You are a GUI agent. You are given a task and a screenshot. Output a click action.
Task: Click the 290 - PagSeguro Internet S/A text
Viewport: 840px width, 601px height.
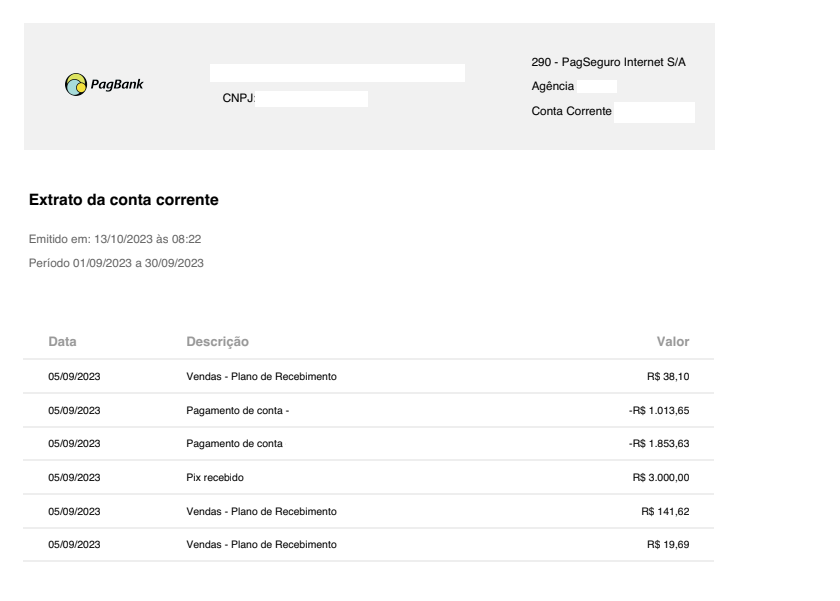point(608,62)
